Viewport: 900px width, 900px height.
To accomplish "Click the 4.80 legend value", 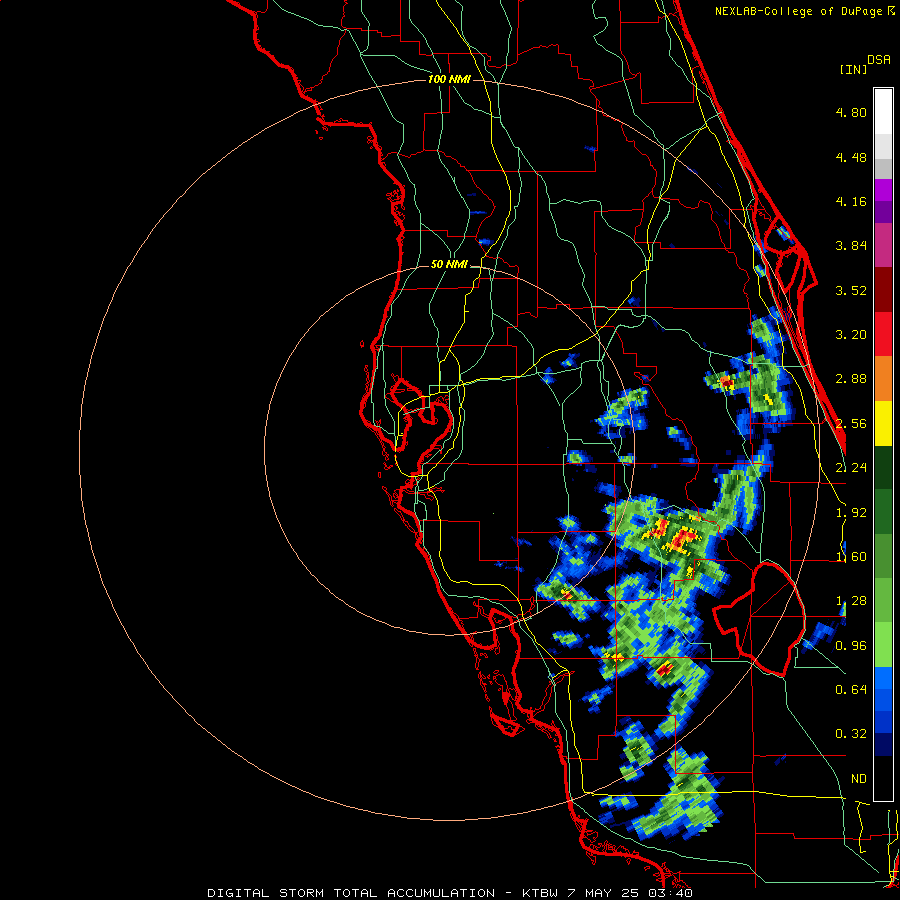I will click(851, 112).
